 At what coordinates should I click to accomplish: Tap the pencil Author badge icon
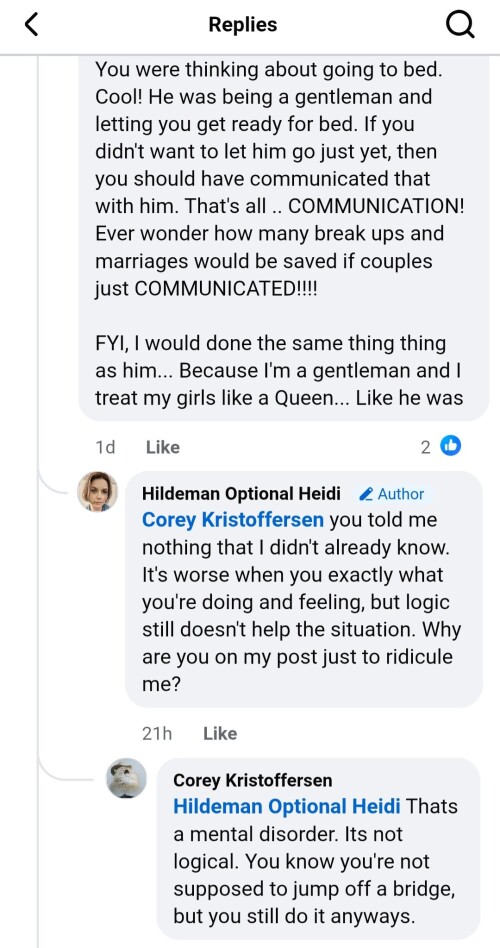click(x=366, y=494)
